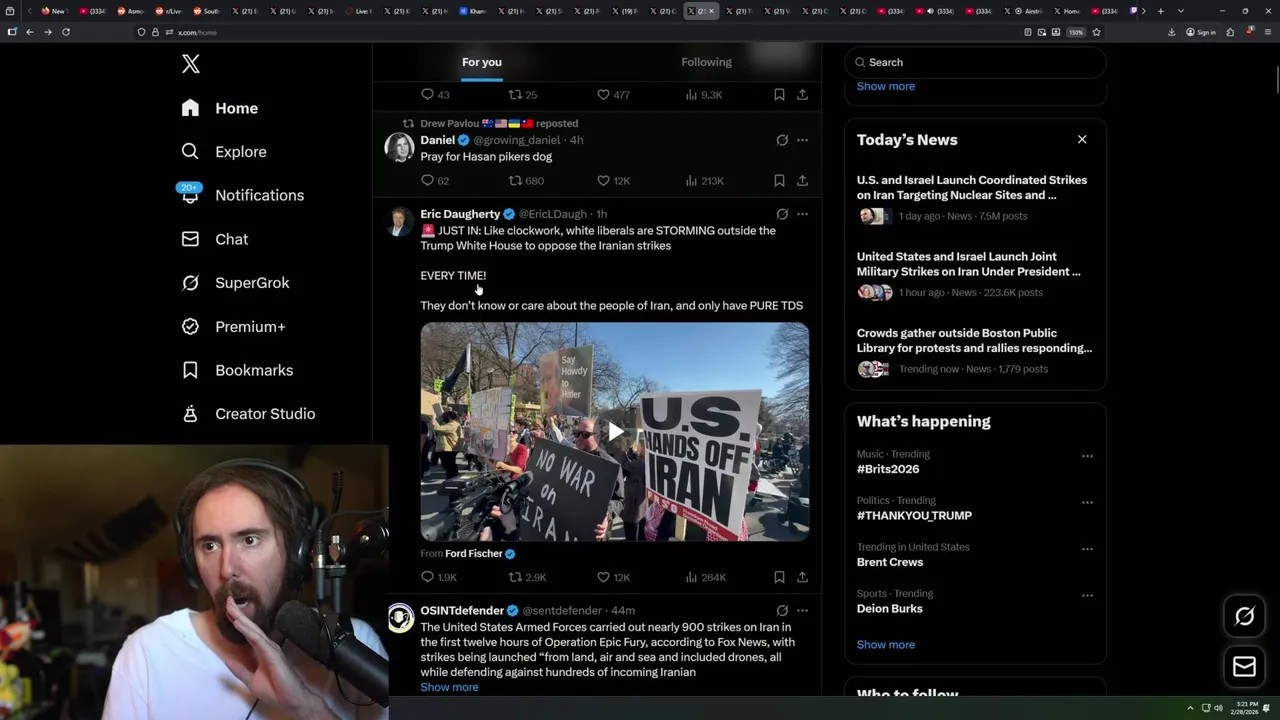Reload the page in the browser
The height and width of the screenshot is (720, 1280).
(x=66, y=32)
